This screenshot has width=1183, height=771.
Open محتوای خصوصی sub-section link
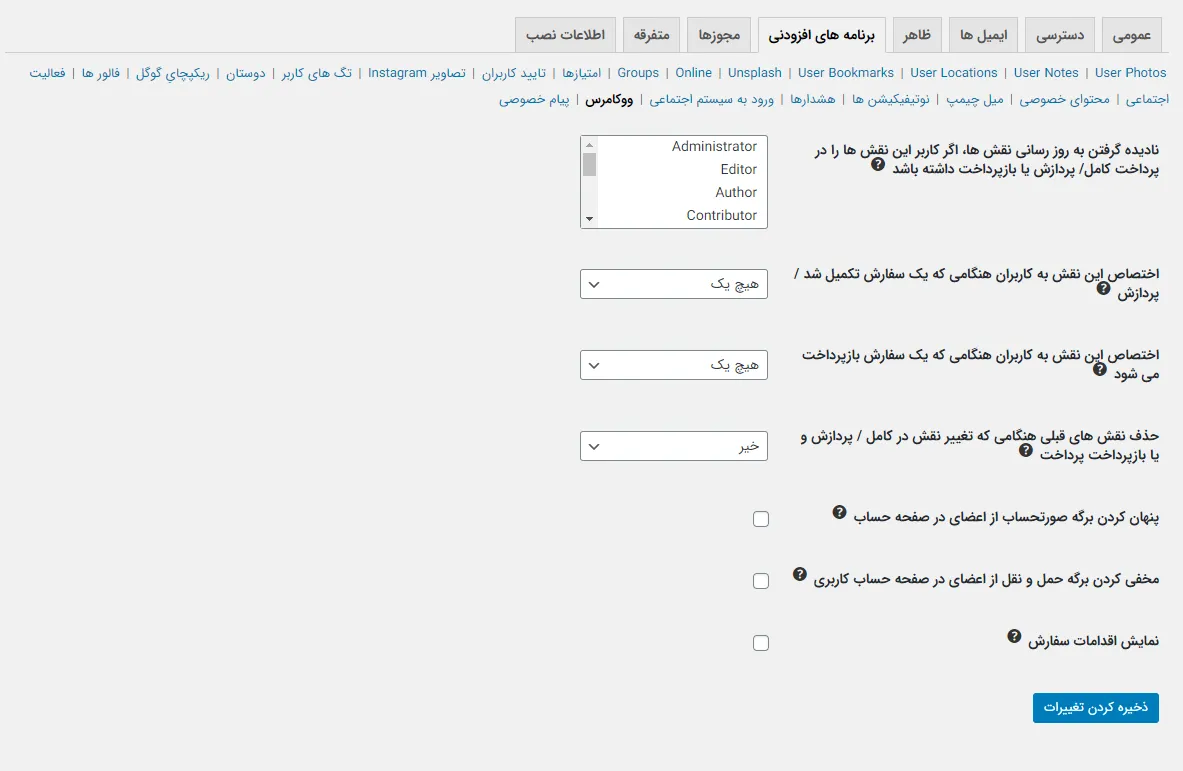pyautogui.click(x=1065, y=100)
